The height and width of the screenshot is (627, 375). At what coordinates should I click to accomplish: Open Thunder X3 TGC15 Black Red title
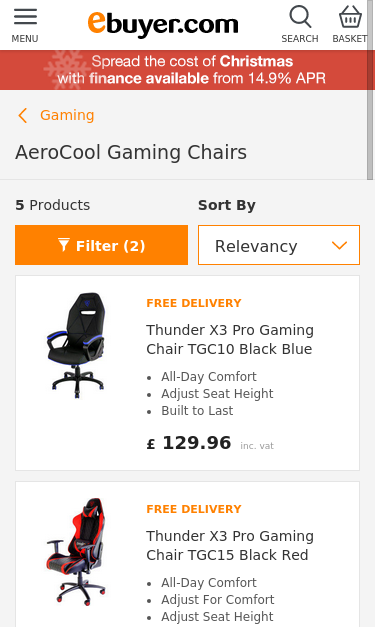pos(230,545)
